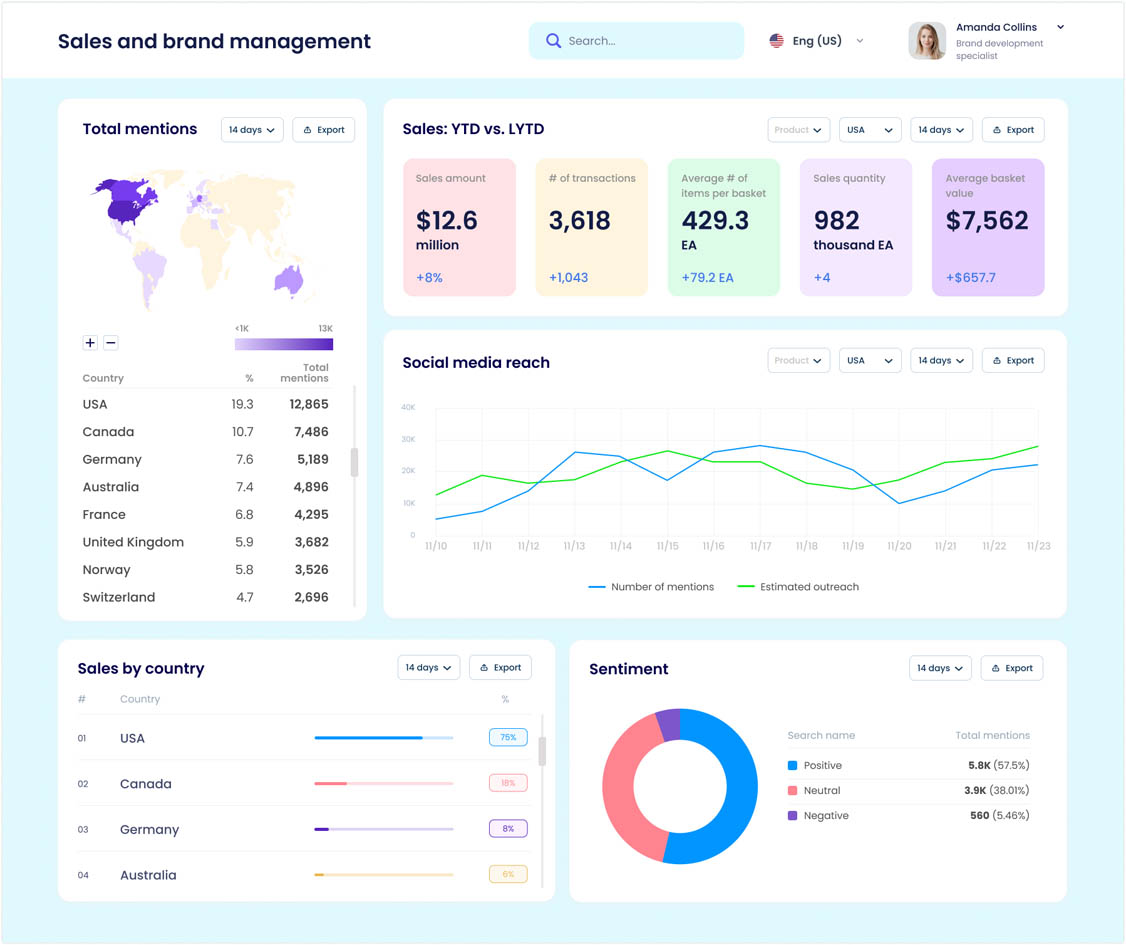Toggle Number of mentions line in legend
This screenshot has width=1126, height=945.
point(651,587)
